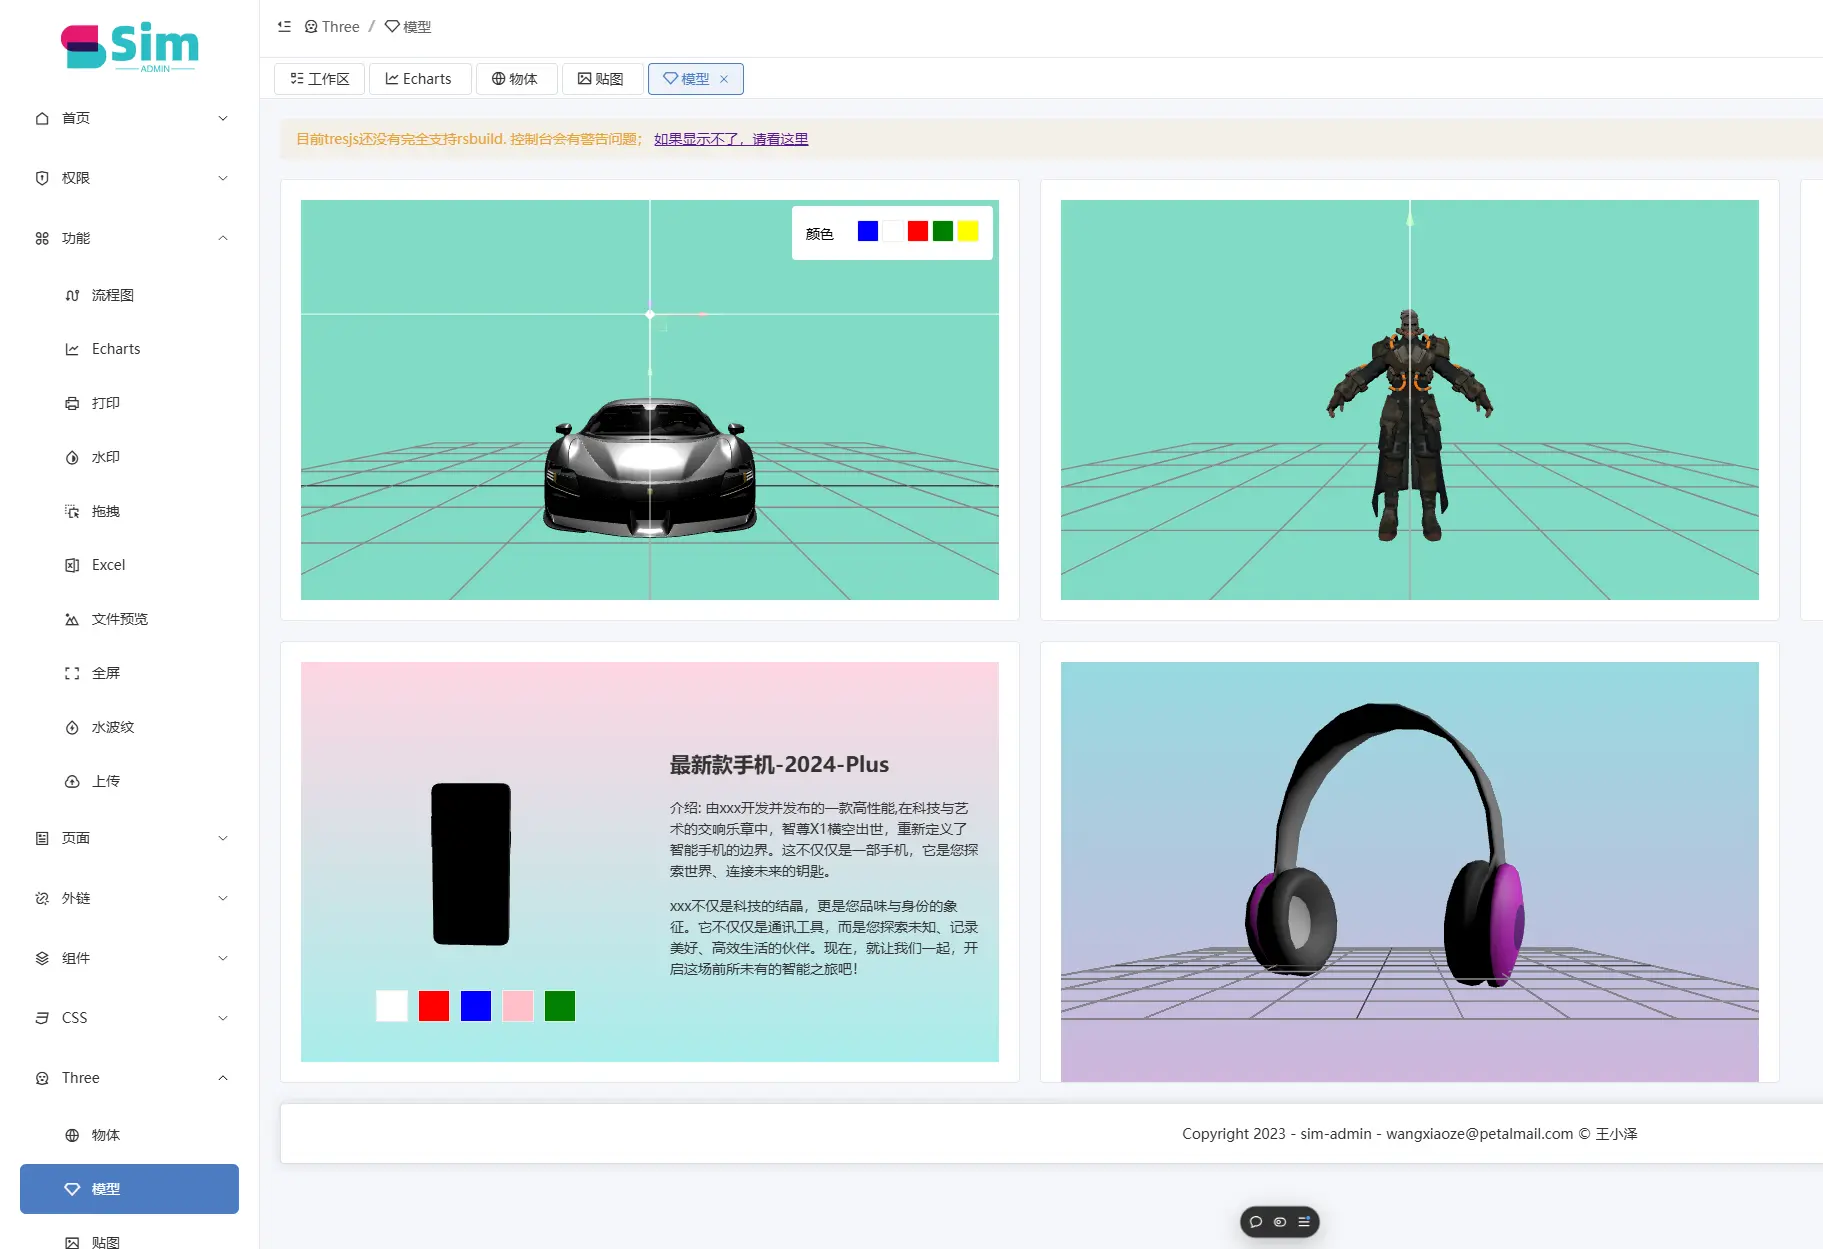Image resolution: width=1823 pixels, height=1249 pixels.
Task: Click the 最新款手机-2024-Plus heading
Action: [779, 765]
